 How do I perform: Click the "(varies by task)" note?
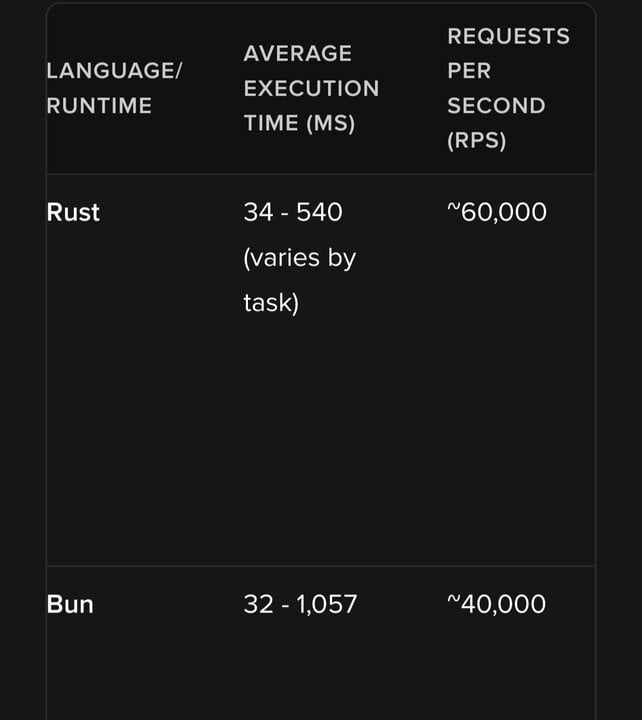(299, 280)
